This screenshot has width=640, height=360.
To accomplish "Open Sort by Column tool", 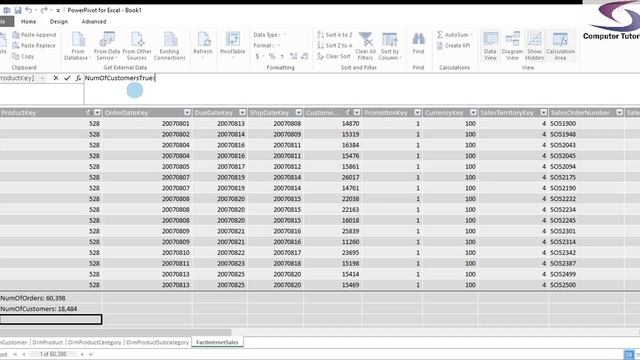I will pyautogui.click(x=390, y=46).
